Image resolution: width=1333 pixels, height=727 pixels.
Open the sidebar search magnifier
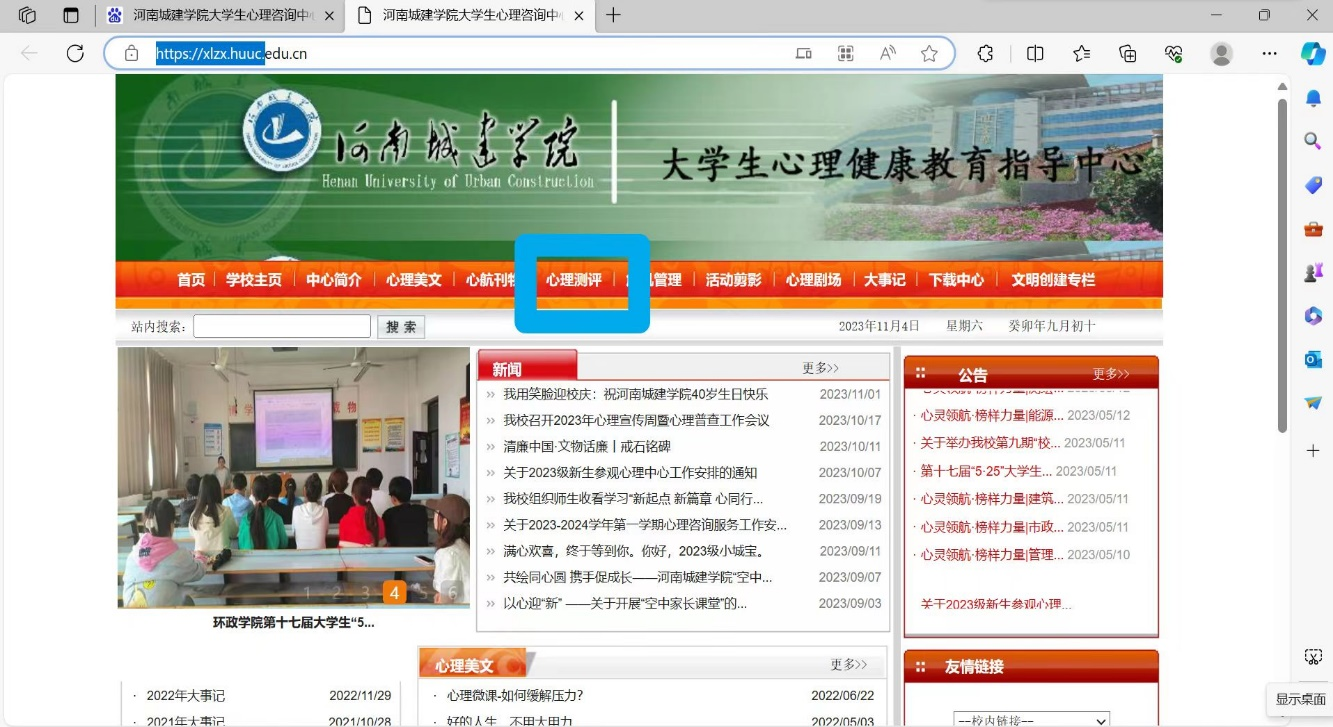[x=1313, y=142]
